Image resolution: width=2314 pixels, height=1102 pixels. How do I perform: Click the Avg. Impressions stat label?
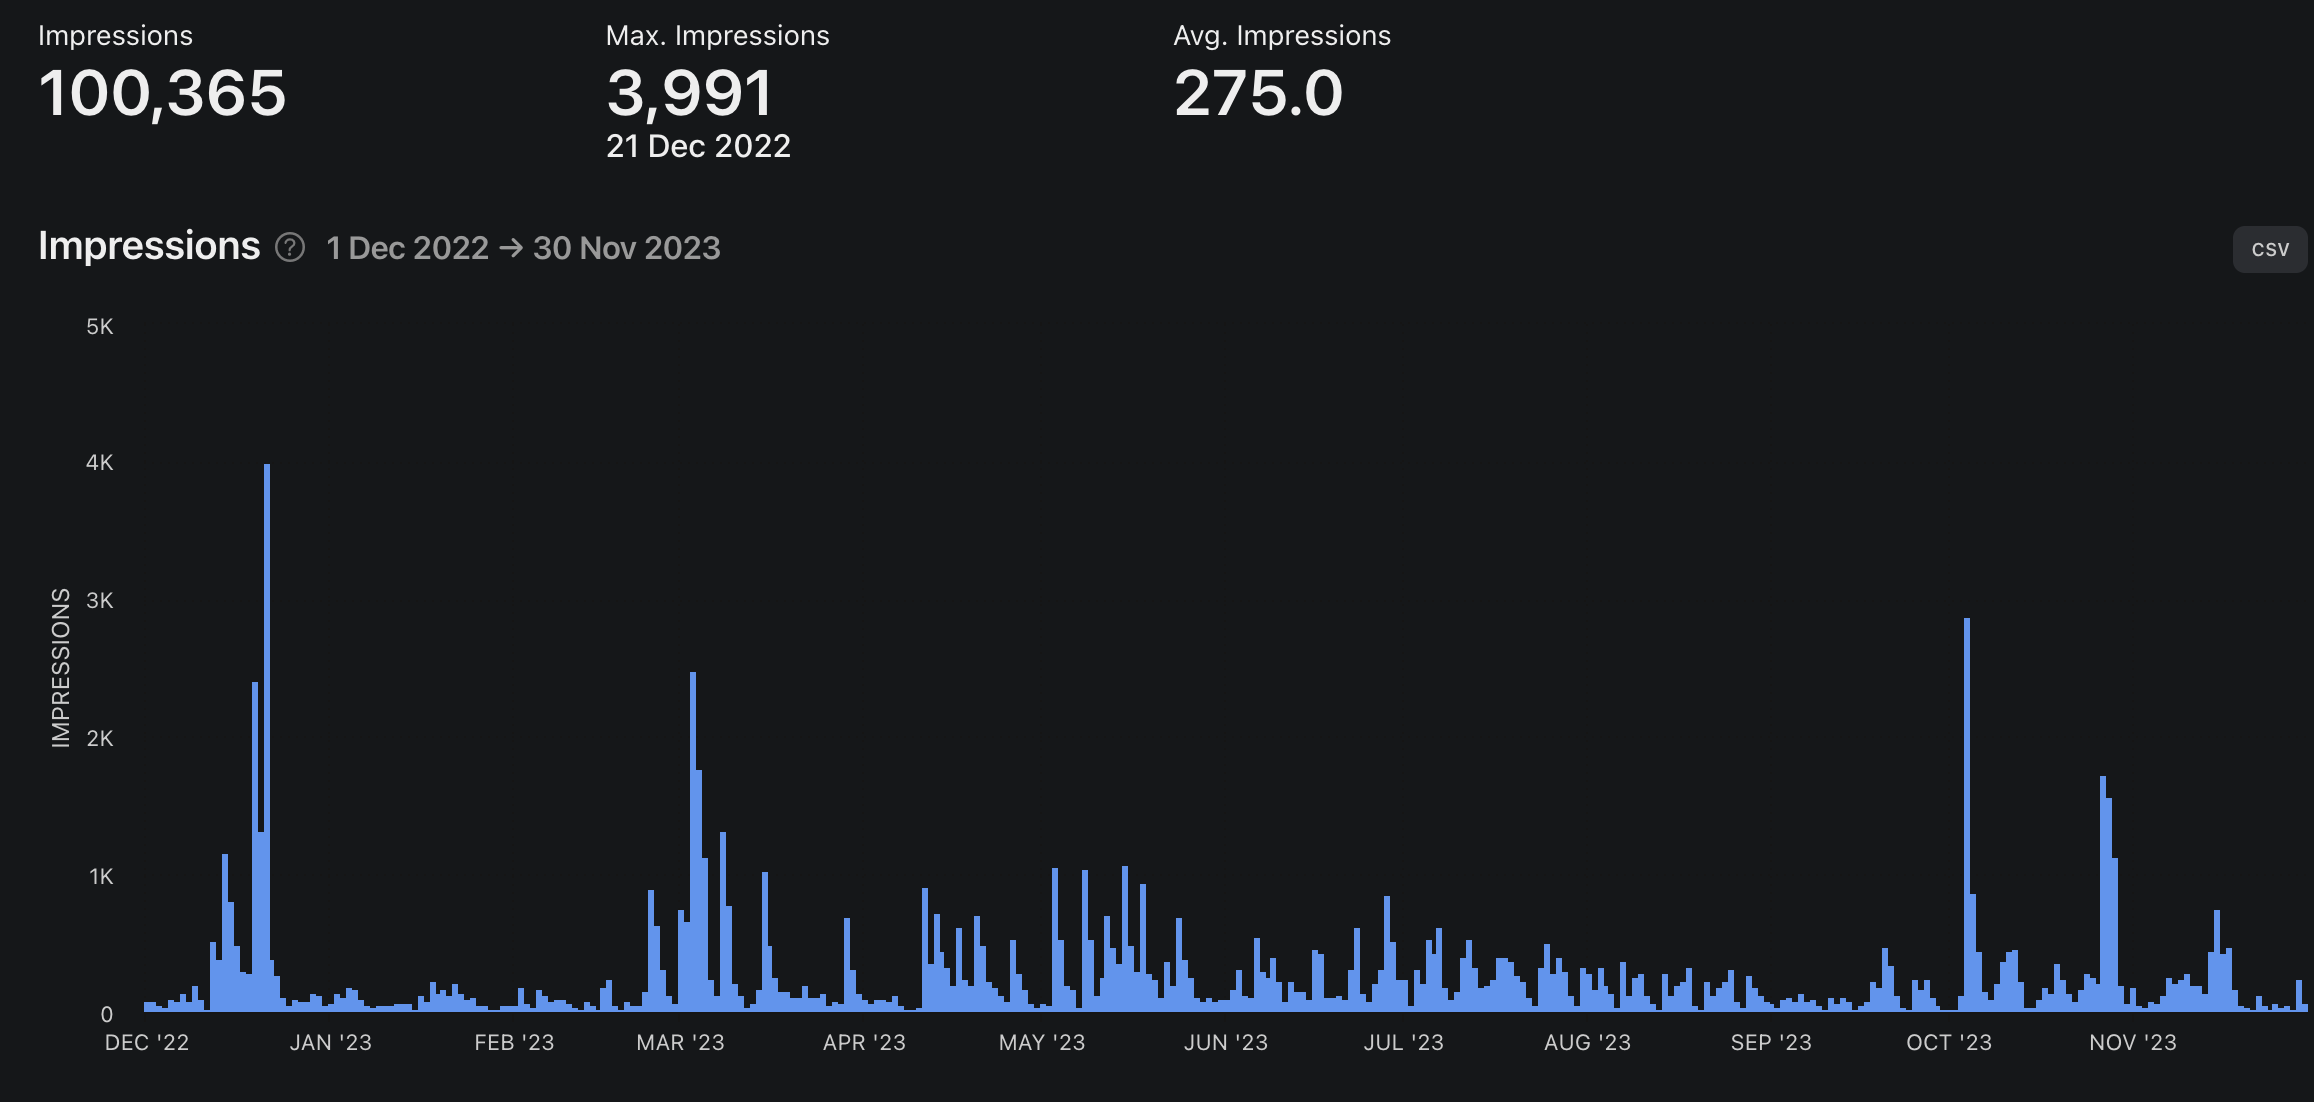coord(1281,36)
